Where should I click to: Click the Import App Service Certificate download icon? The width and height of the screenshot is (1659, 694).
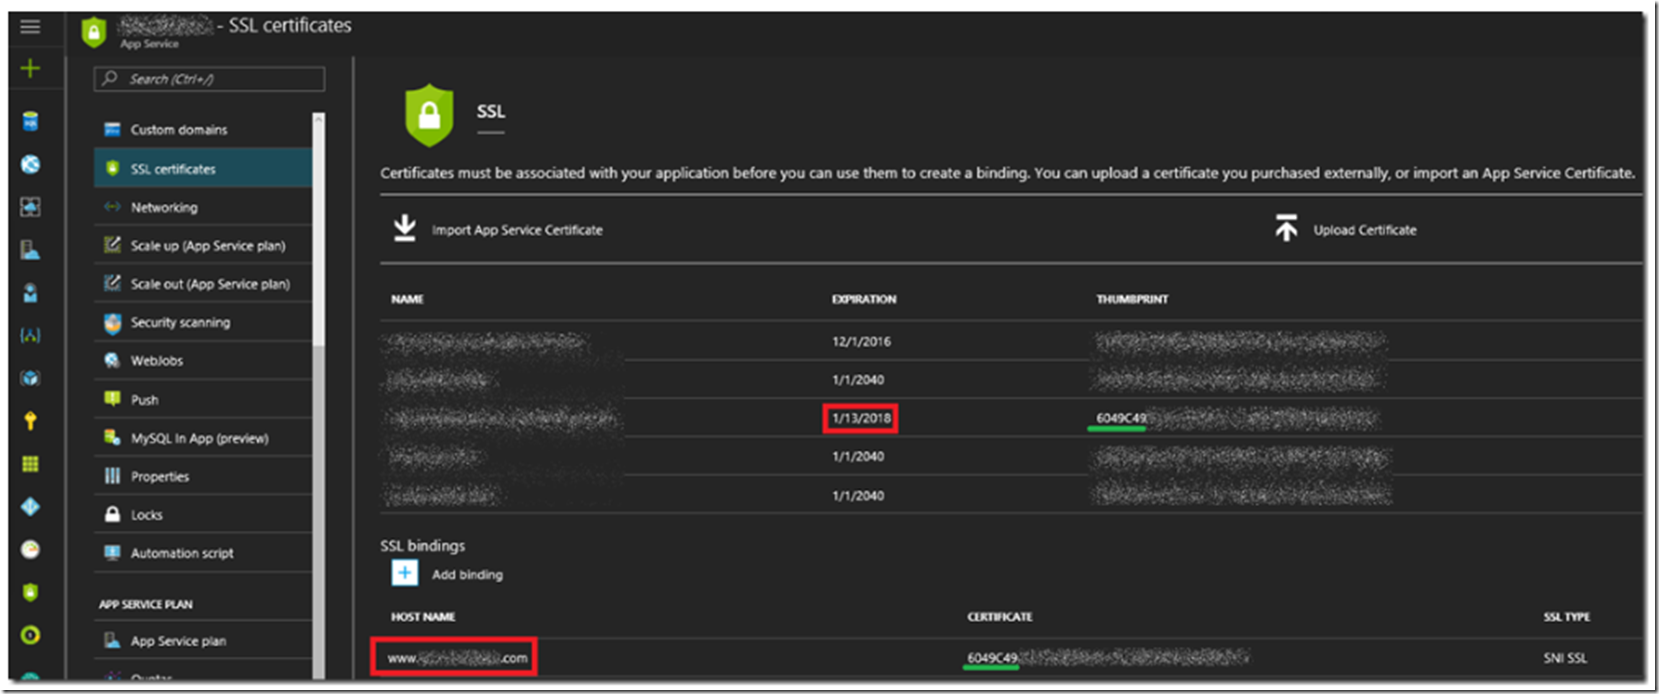pos(404,228)
